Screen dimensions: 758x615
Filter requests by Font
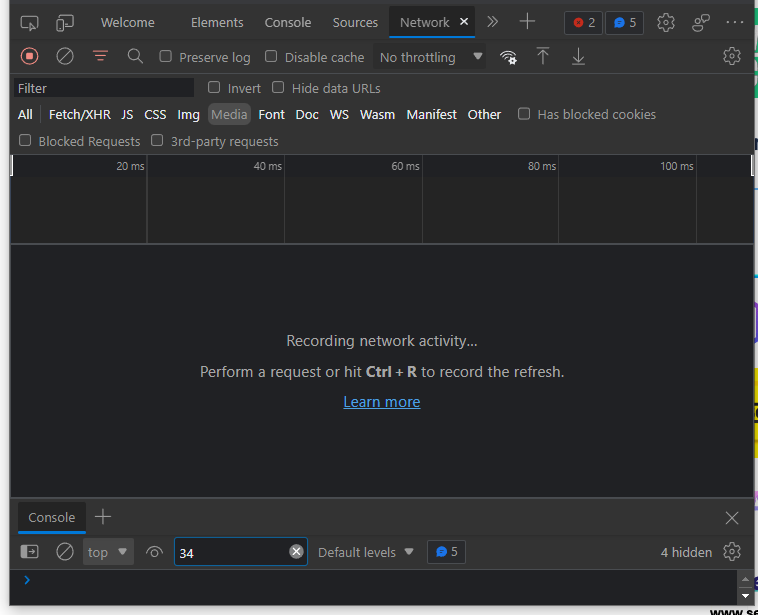point(271,115)
